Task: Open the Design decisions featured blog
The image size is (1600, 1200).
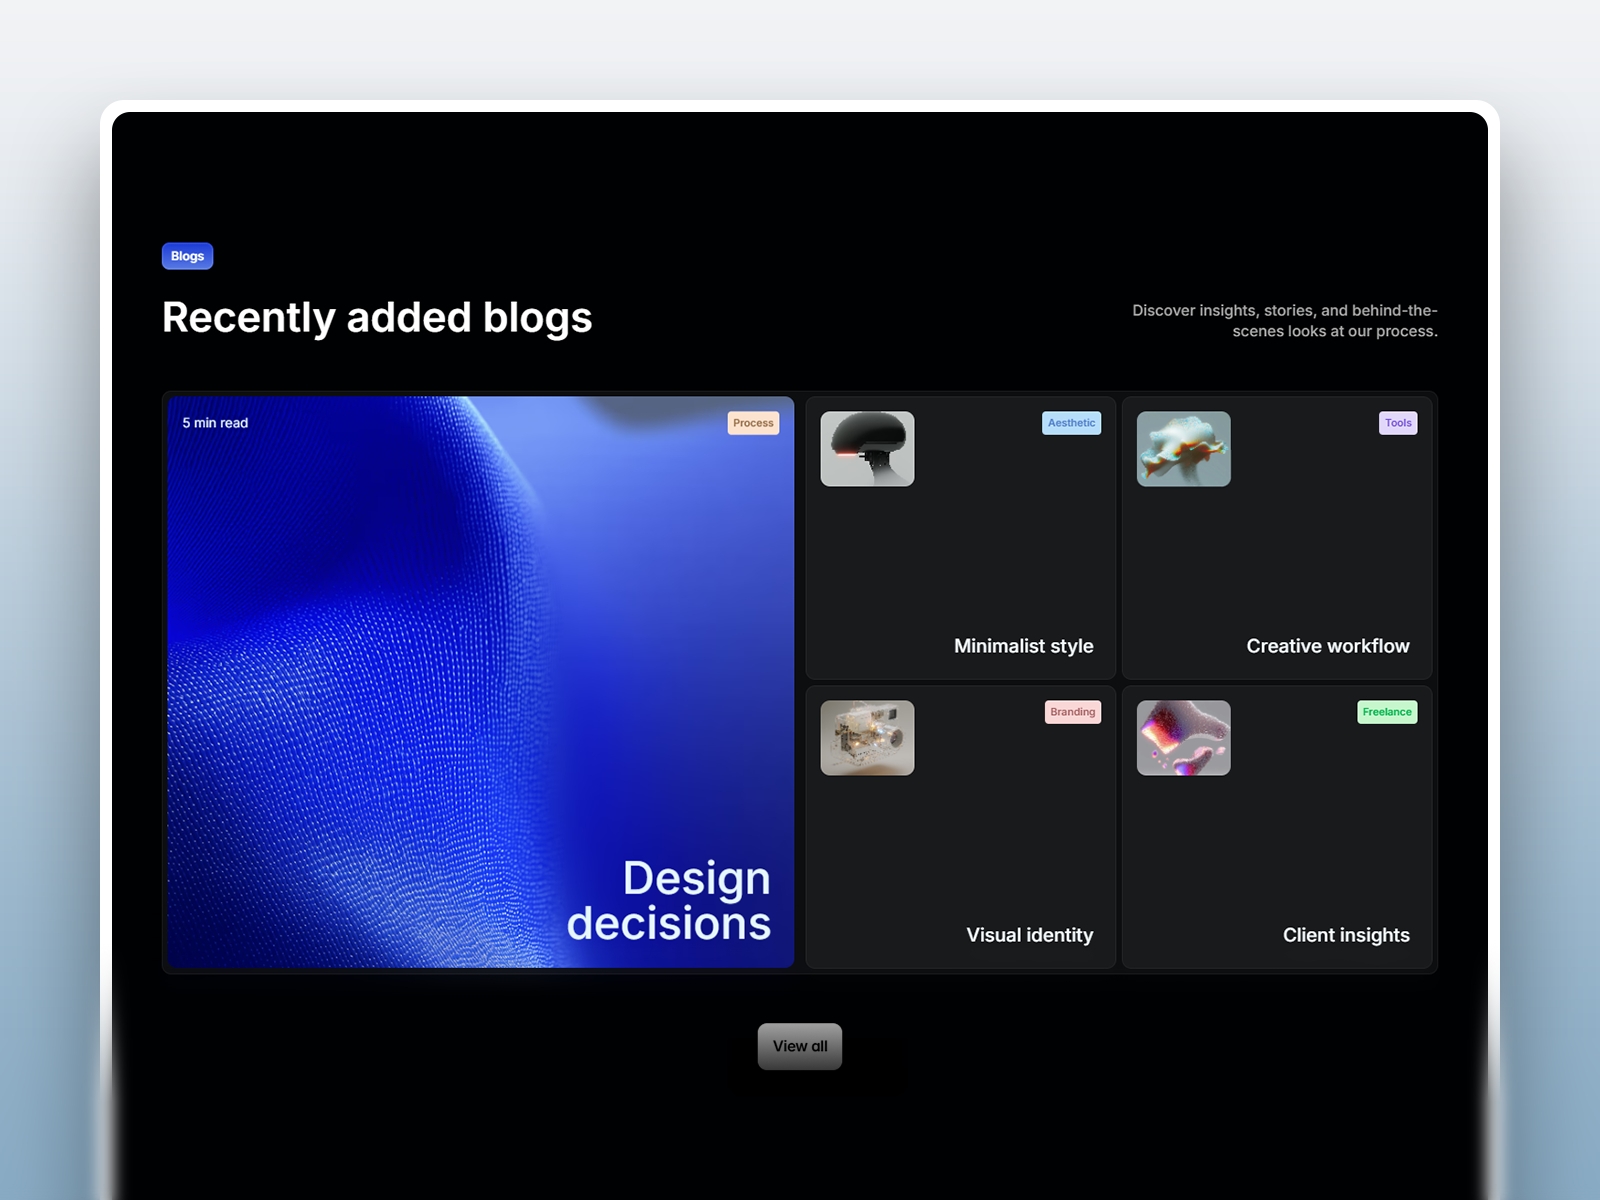Action: (x=480, y=680)
